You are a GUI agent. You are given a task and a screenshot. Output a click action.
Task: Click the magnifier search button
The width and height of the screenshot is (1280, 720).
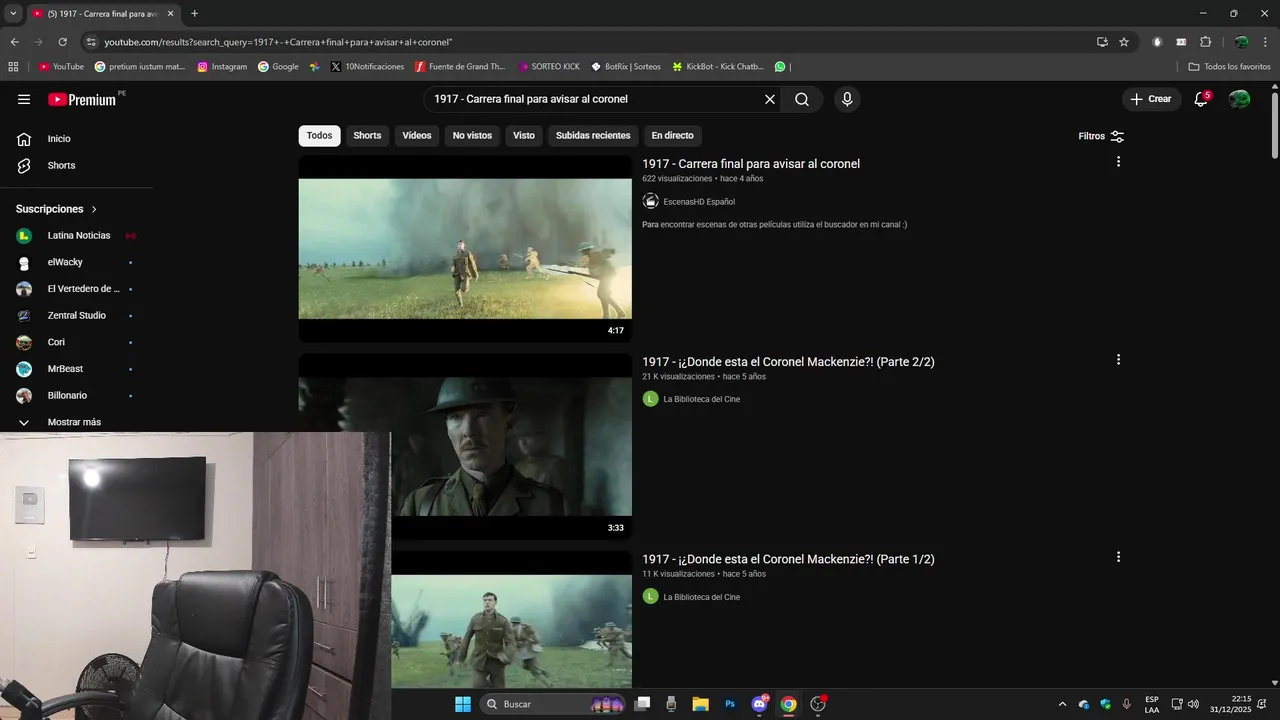(x=802, y=99)
